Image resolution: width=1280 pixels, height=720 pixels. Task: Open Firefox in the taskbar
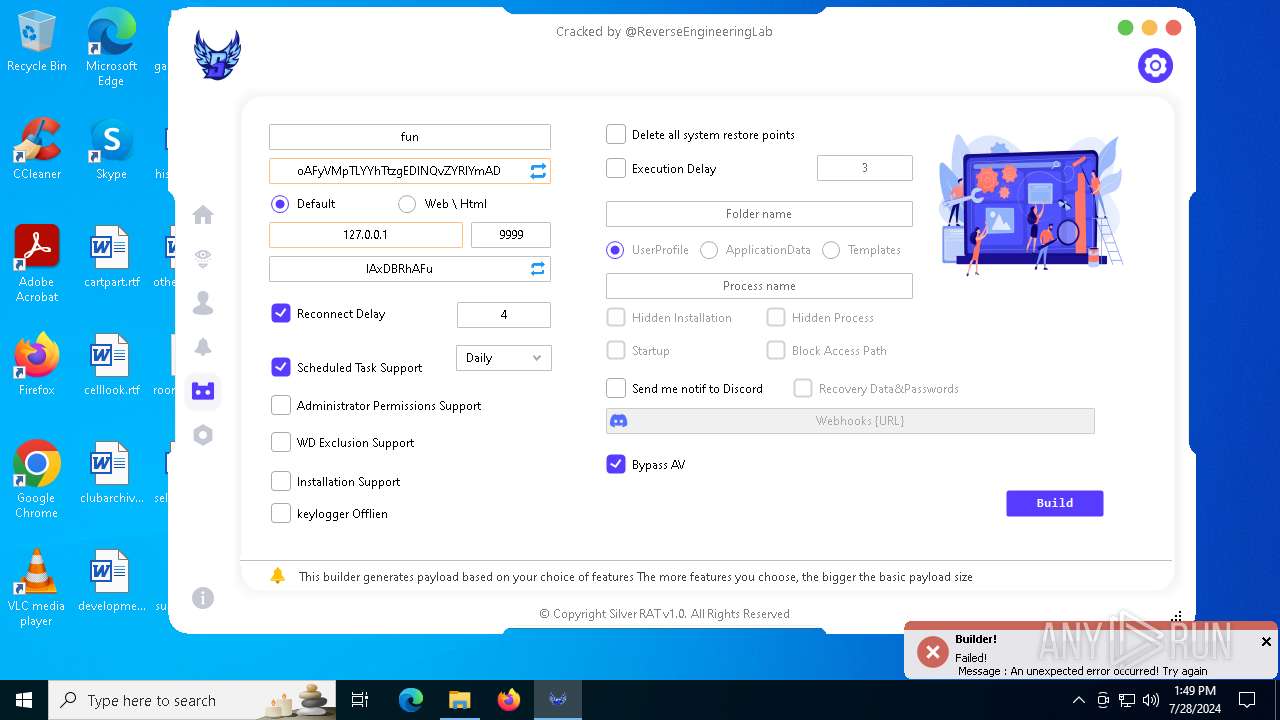pyautogui.click(x=509, y=700)
